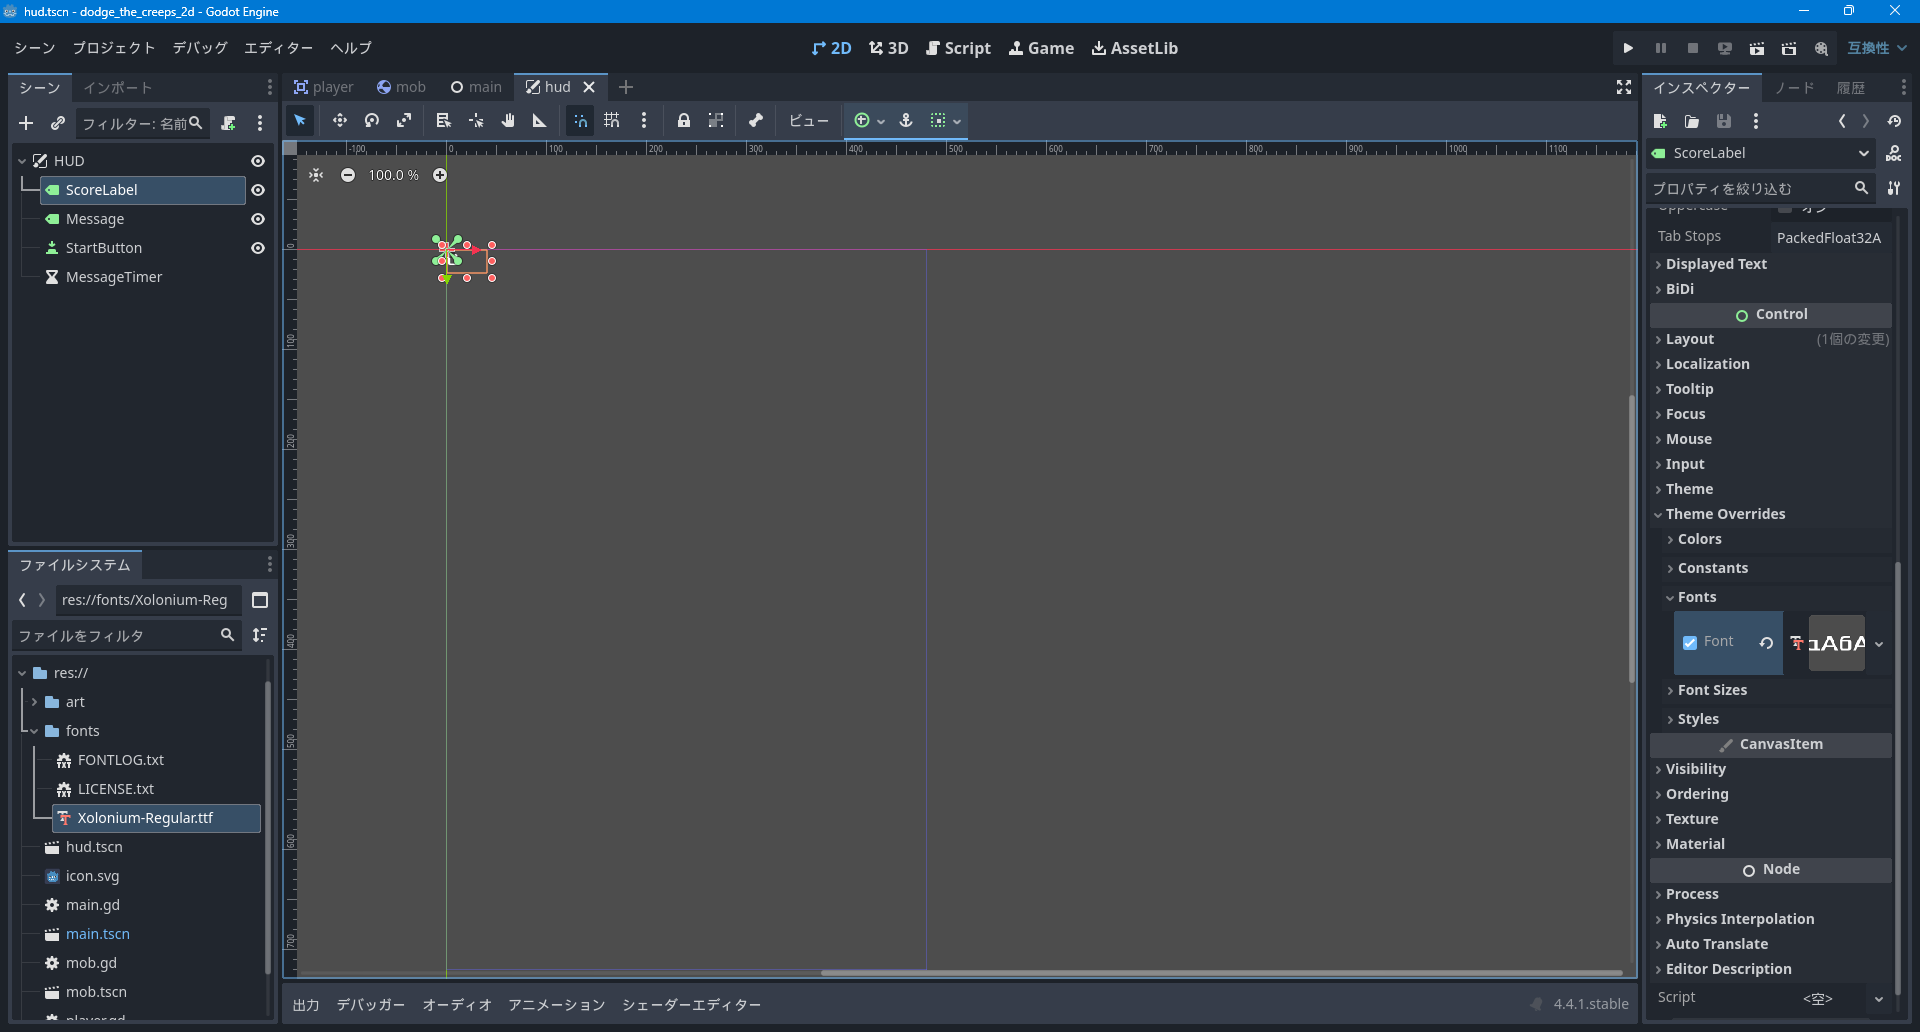Click the inspector vertical scrollbar
Screen dimensions: 1920x1032
(x=1897, y=780)
